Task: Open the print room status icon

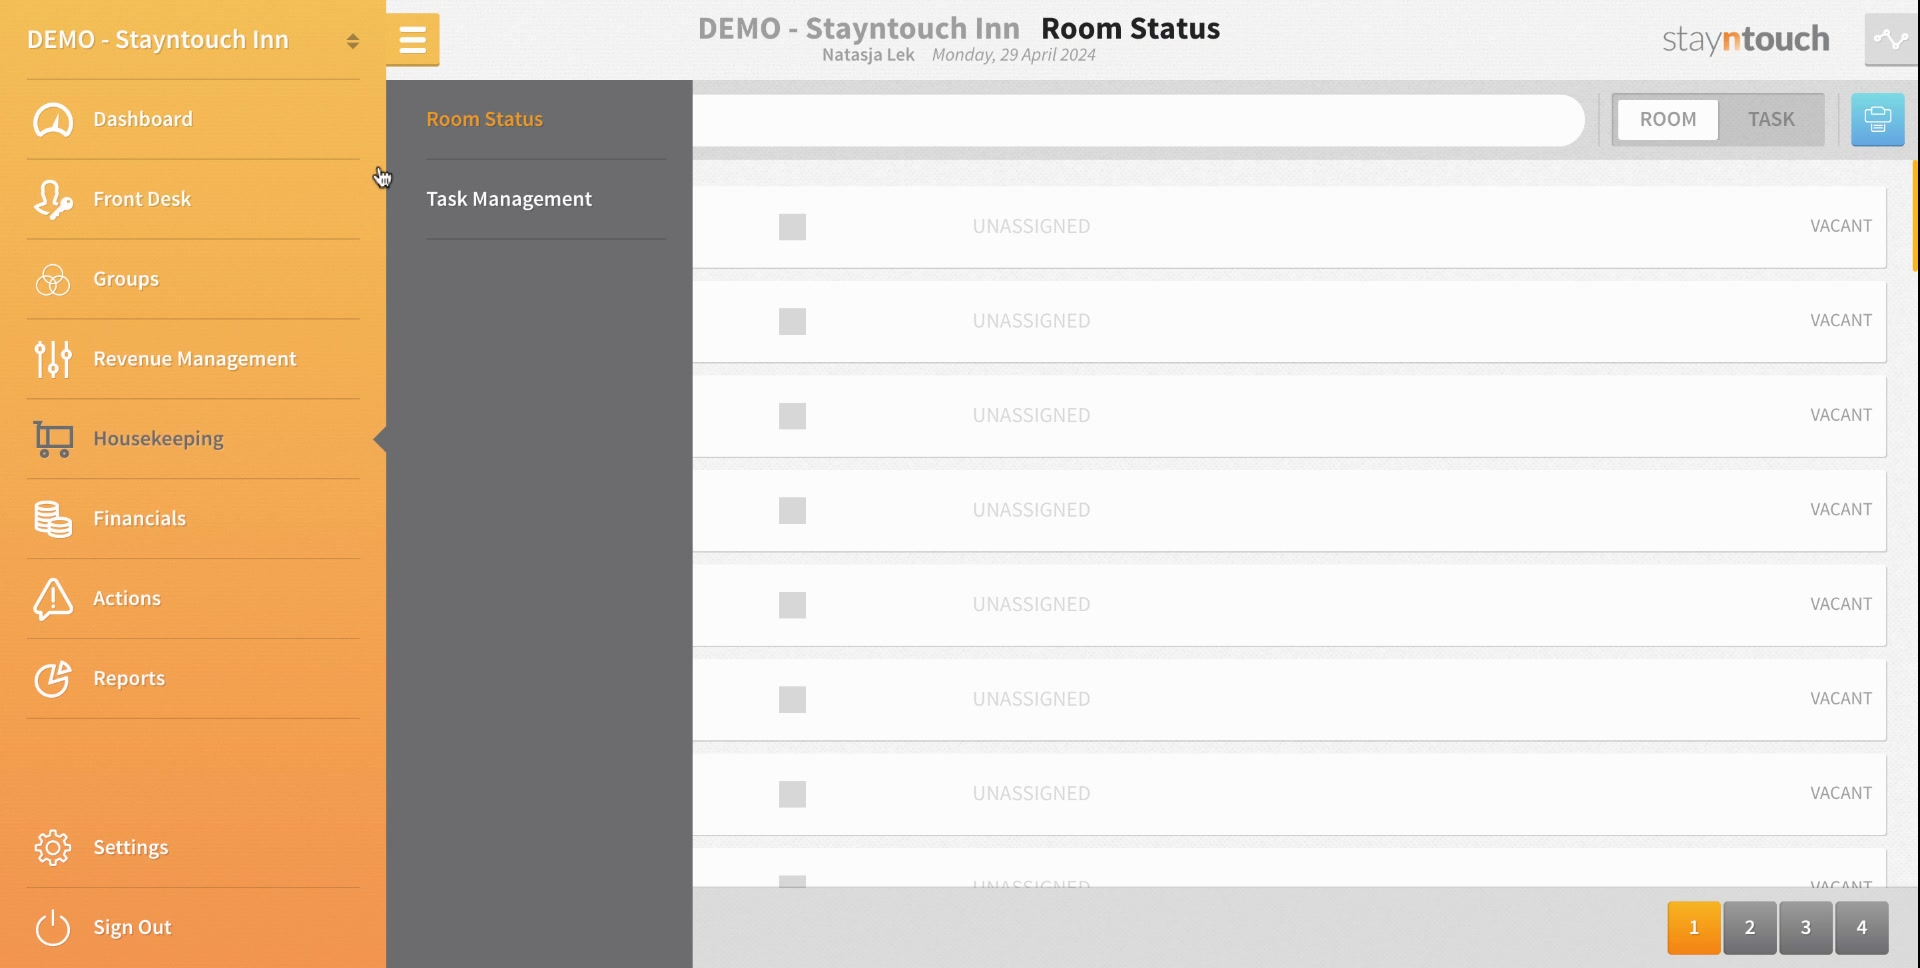Action: click(x=1877, y=120)
